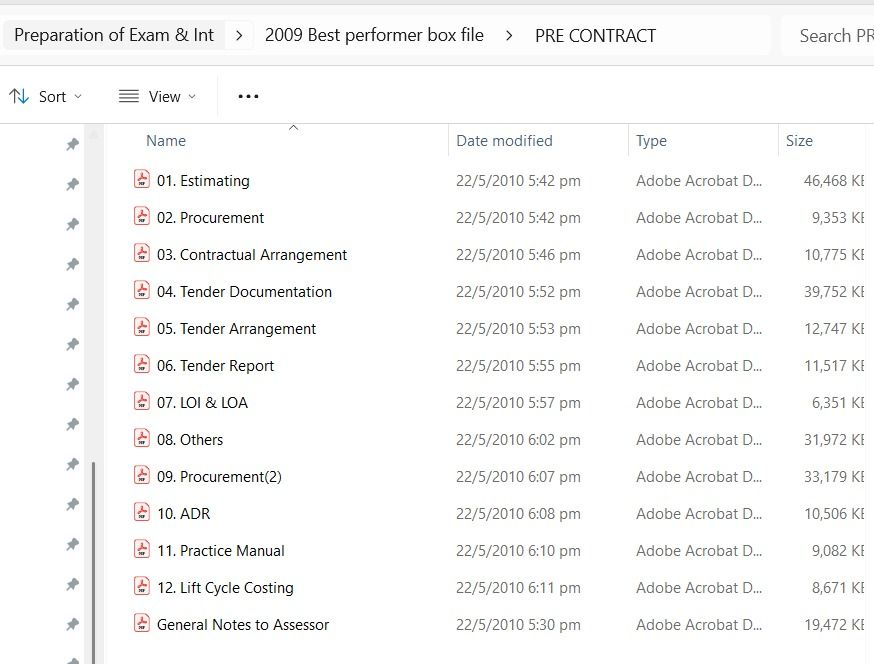The height and width of the screenshot is (664, 874).
Task: Click the Search PRE CONTRACT box
Action: (829, 36)
